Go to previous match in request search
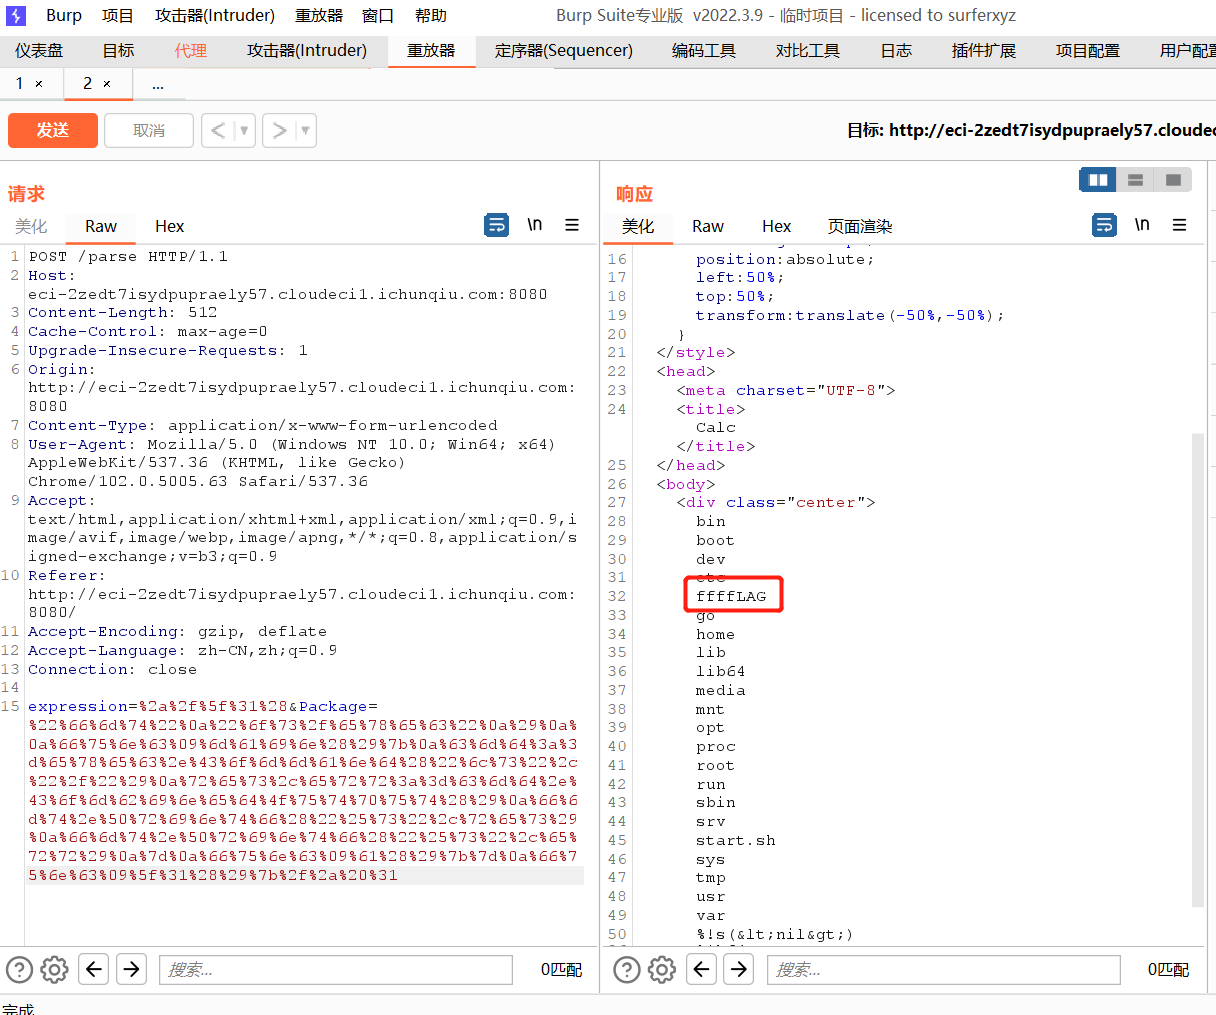This screenshot has width=1216, height=1015. click(x=94, y=969)
